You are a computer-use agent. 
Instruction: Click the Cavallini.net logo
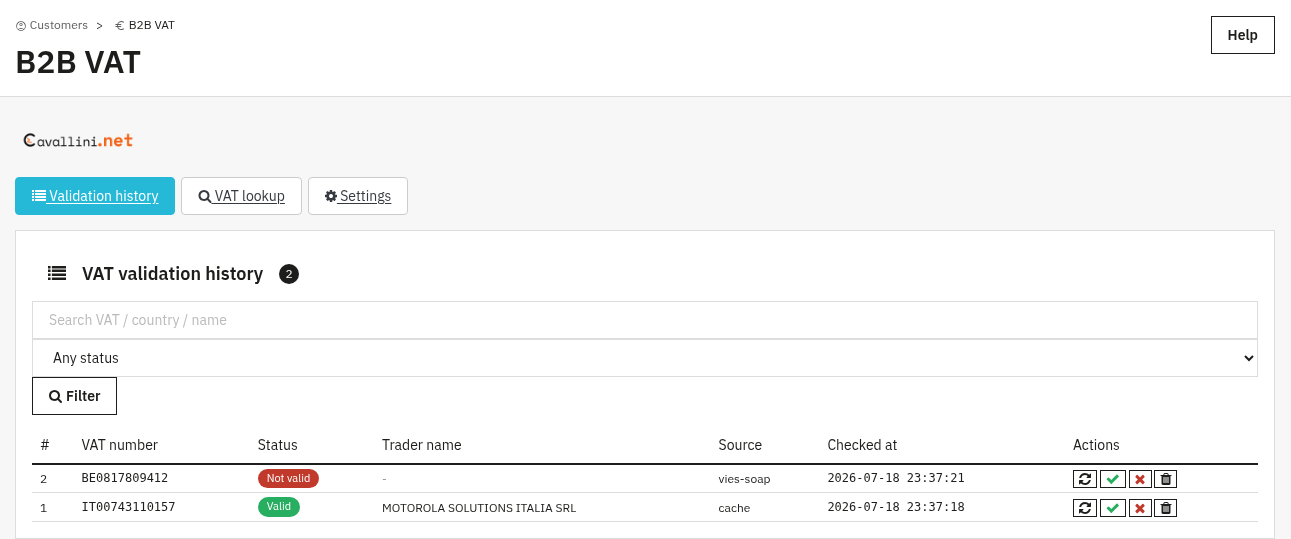tap(78, 141)
